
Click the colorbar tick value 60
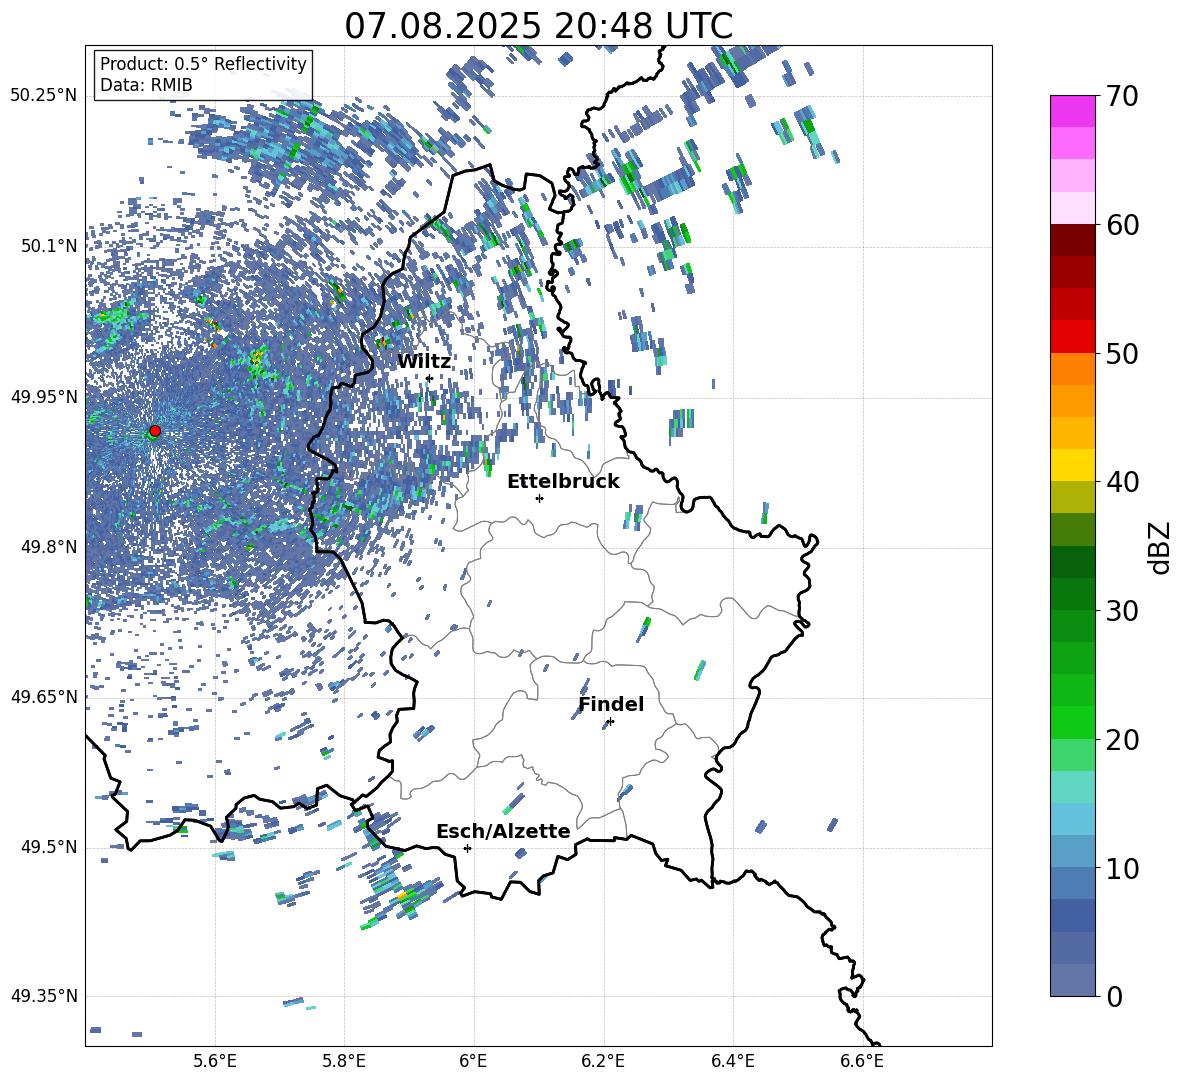coord(1122,225)
